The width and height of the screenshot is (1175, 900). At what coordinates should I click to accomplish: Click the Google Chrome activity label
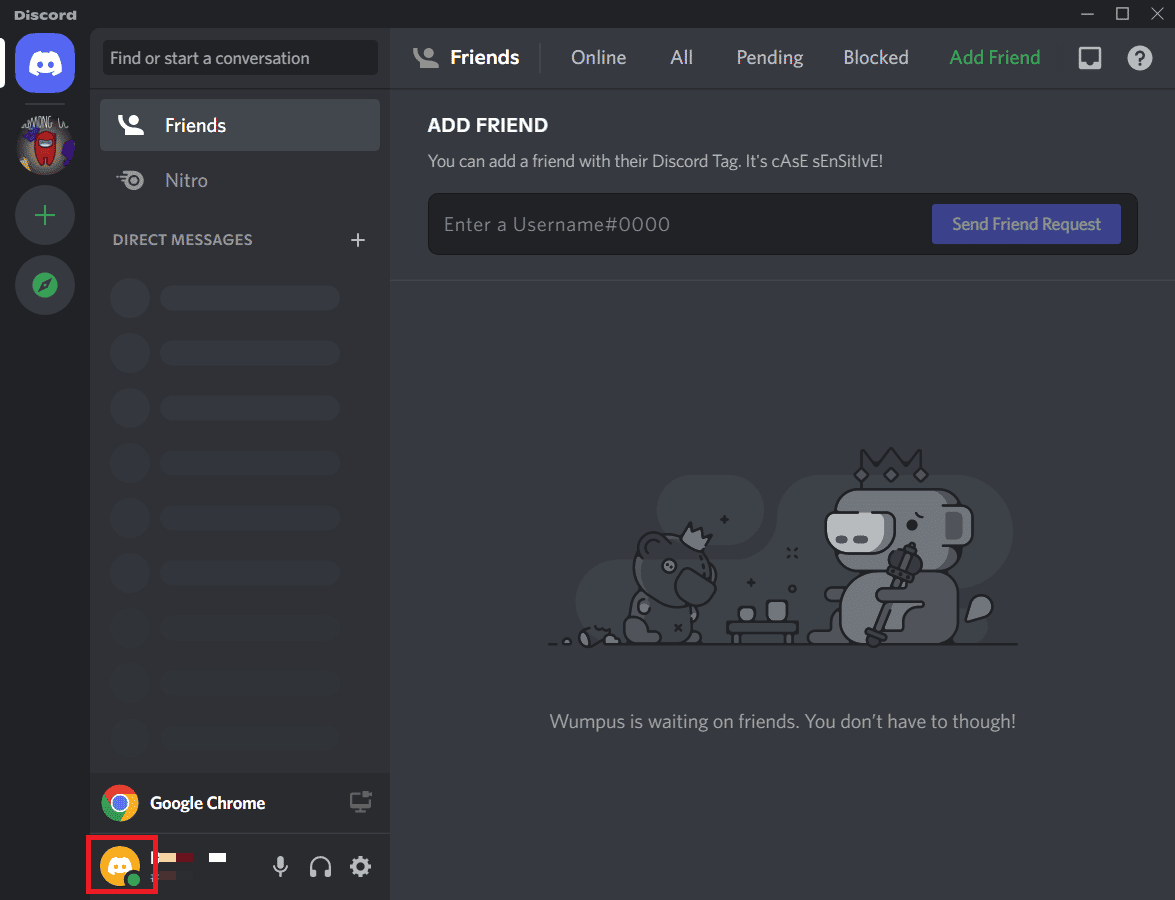[x=208, y=803]
